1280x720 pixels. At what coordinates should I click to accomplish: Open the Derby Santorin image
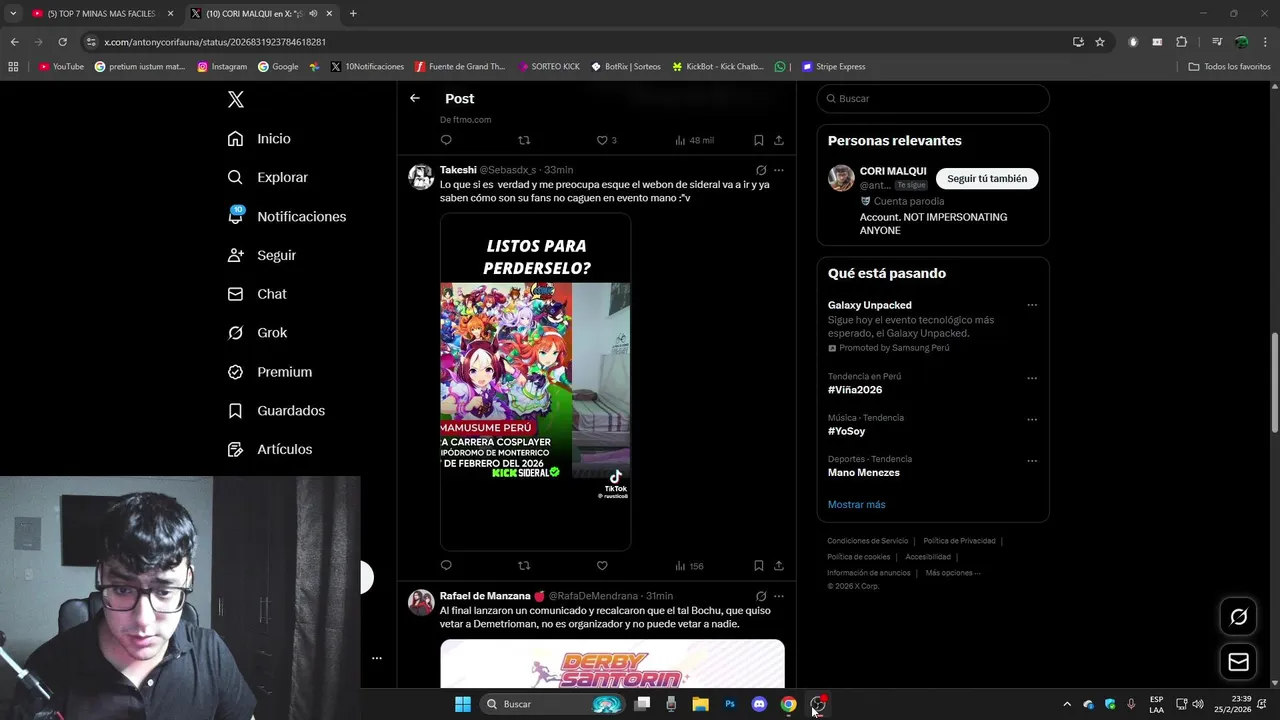[x=612, y=664]
